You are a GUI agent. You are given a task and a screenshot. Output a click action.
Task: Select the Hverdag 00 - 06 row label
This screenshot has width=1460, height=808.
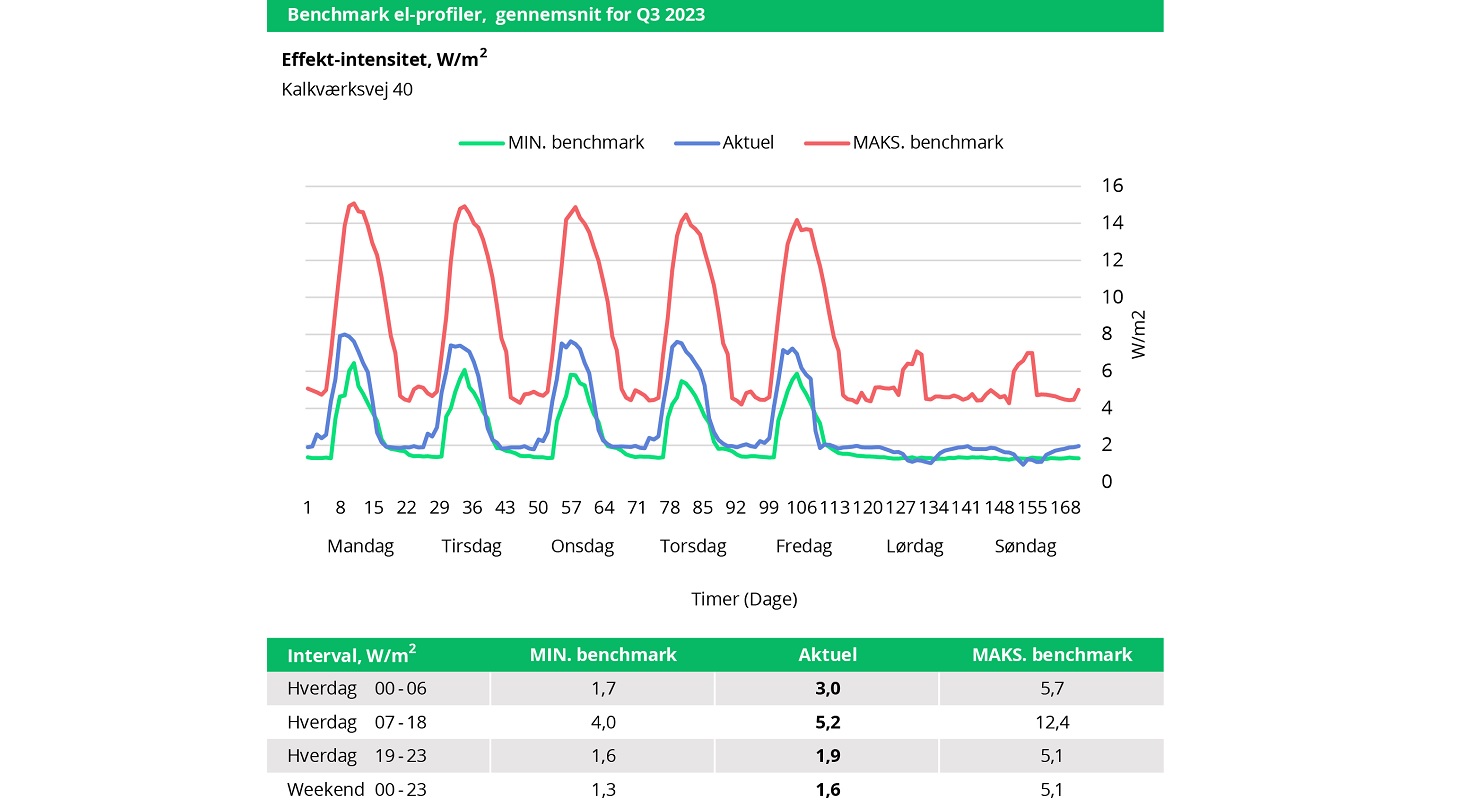(357, 689)
